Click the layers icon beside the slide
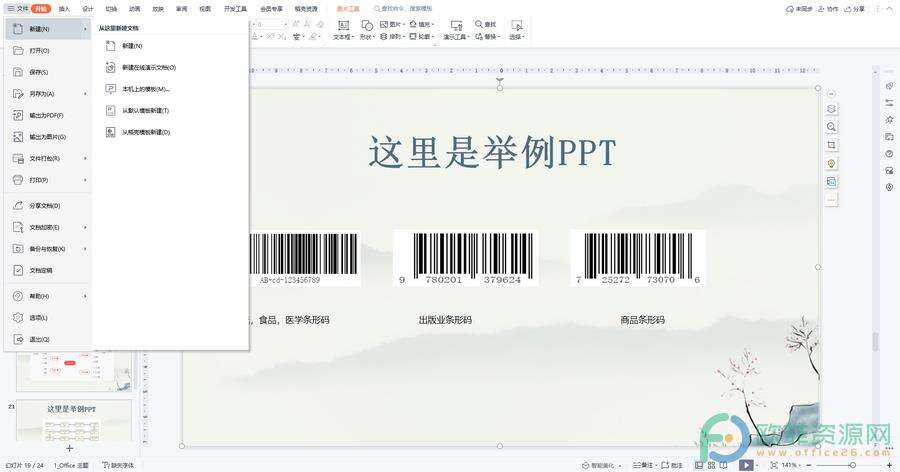The width and height of the screenshot is (900, 472). click(831, 109)
